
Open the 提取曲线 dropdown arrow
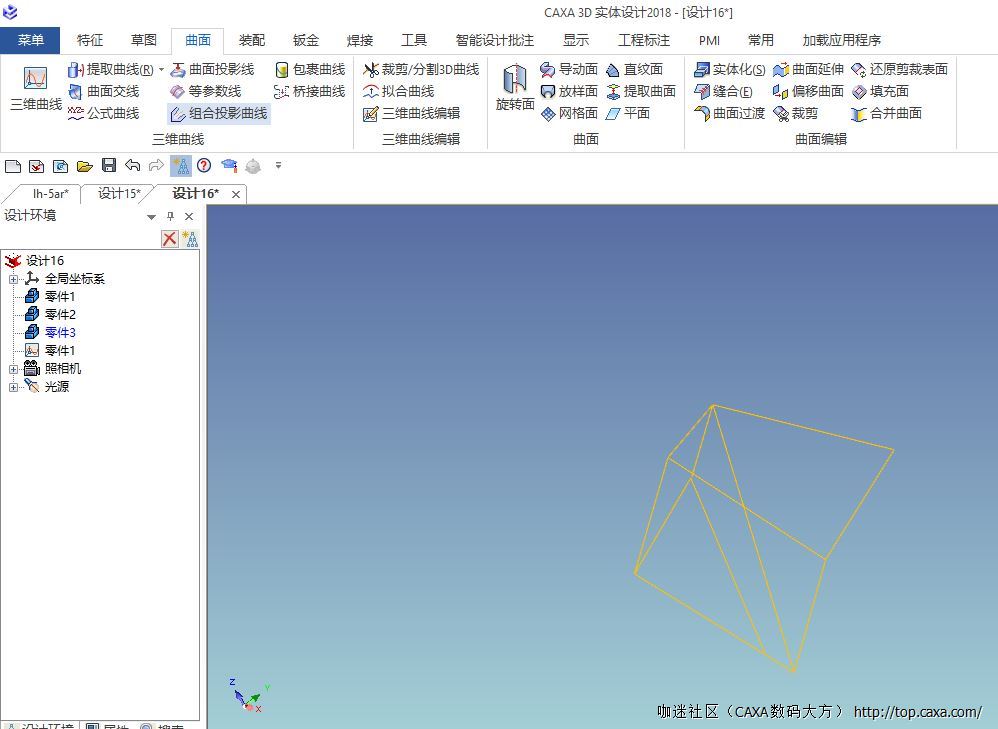162,69
